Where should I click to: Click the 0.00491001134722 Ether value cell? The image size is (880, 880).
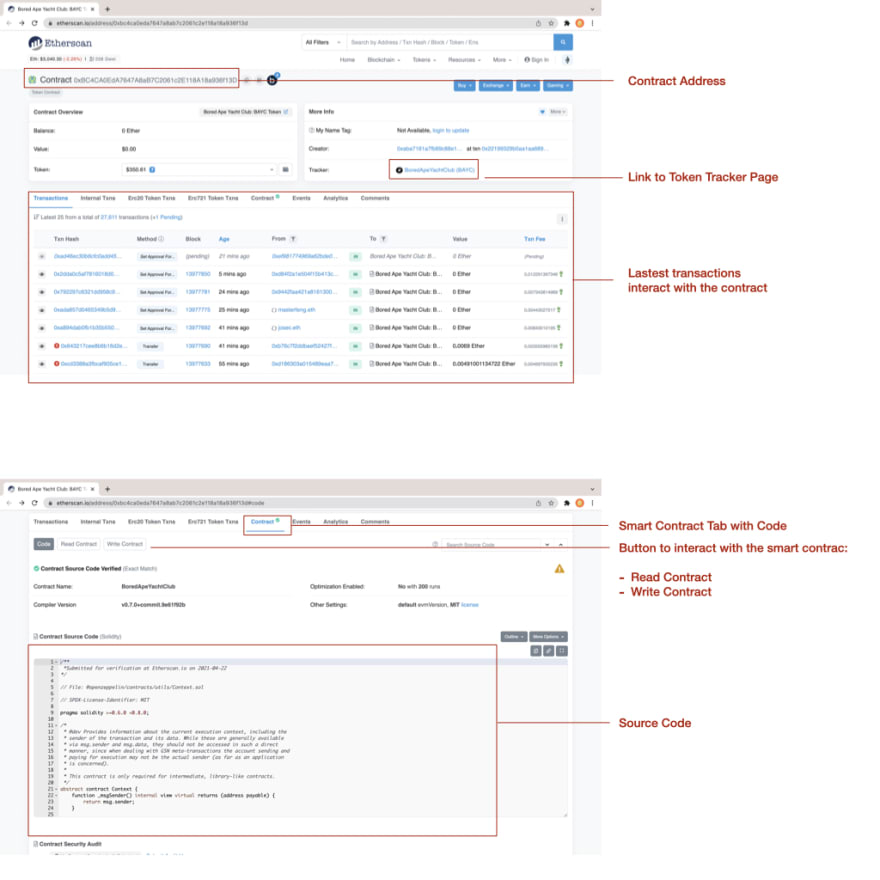484,364
